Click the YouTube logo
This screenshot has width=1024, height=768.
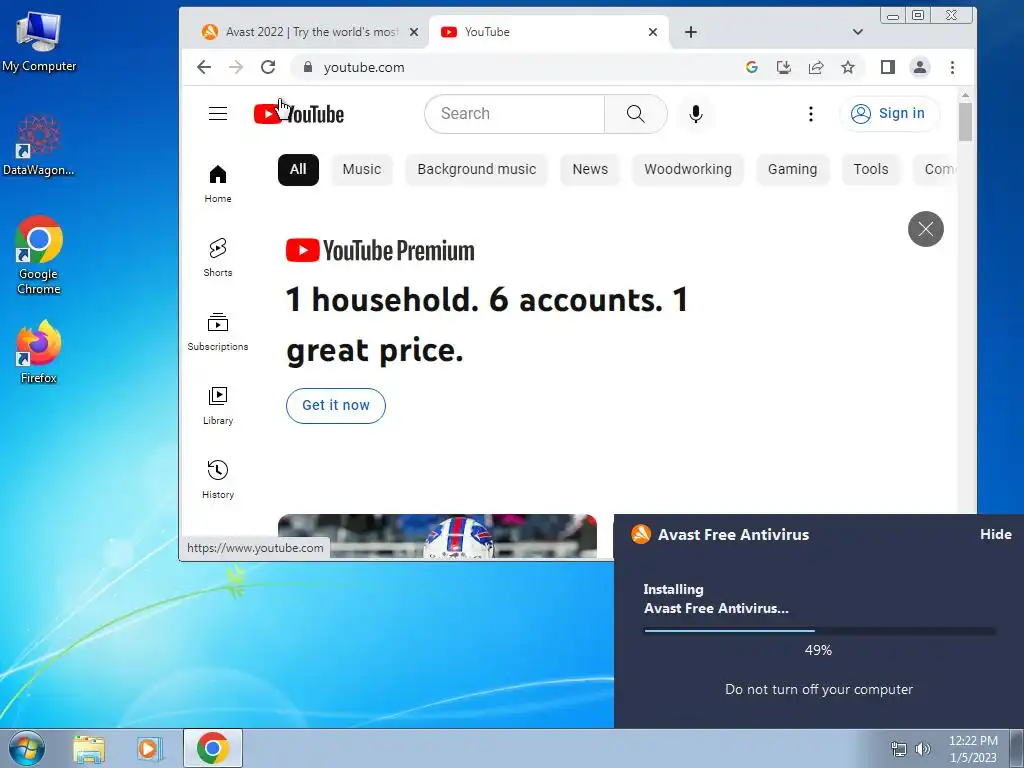(x=298, y=114)
